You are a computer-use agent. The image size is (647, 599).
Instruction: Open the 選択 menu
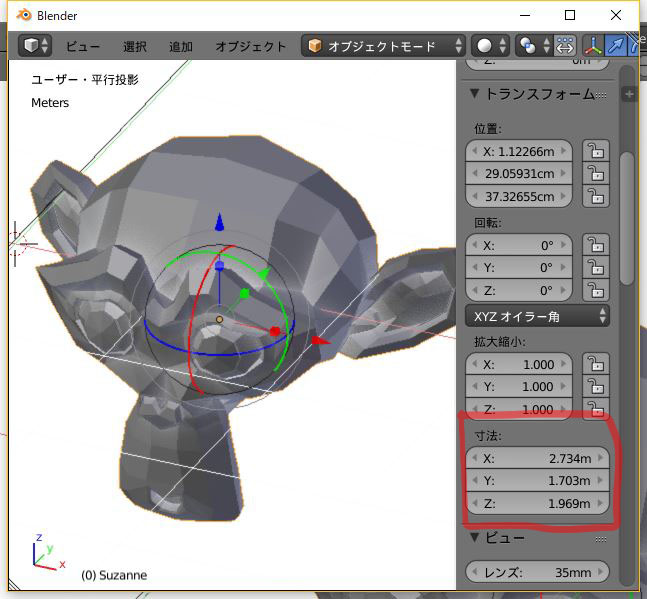pyautogui.click(x=135, y=46)
